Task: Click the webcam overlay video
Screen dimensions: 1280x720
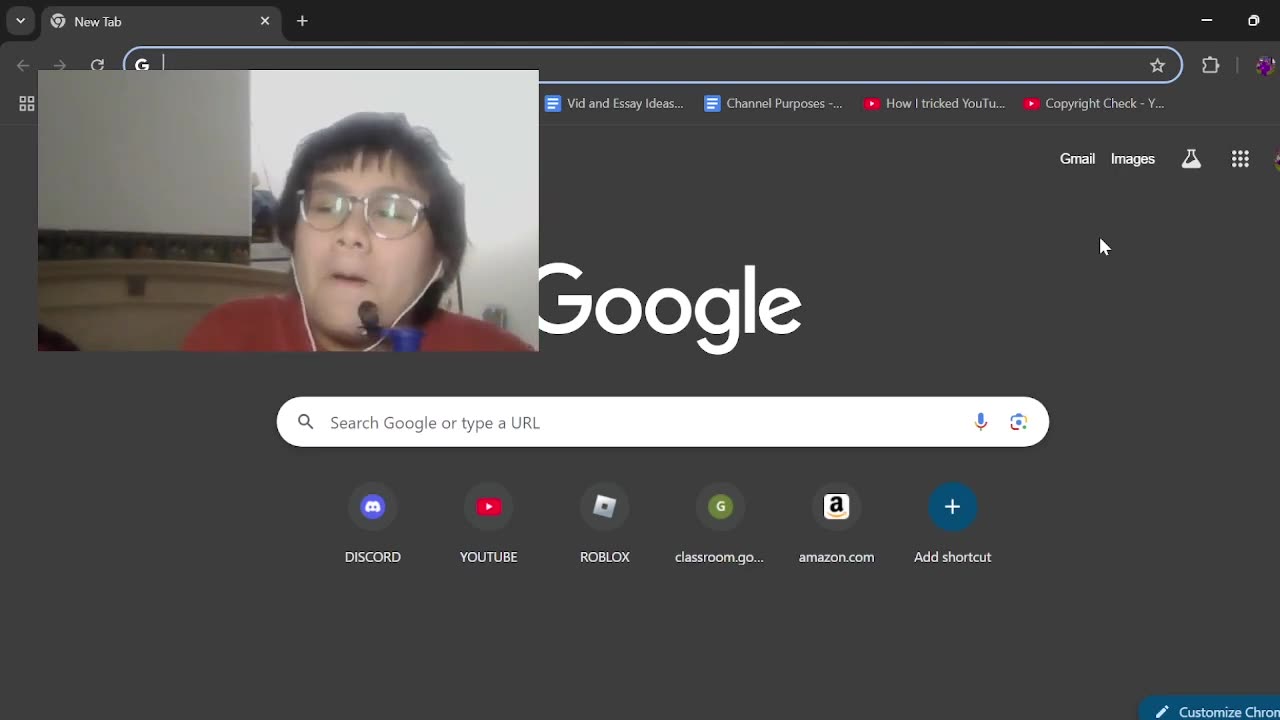Action: pos(288,210)
